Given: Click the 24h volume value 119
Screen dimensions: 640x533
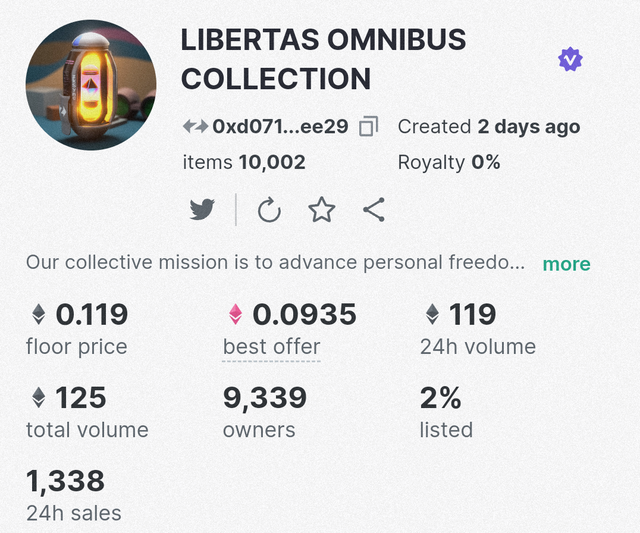Looking at the screenshot, I should pyautogui.click(x=472, y=314).
